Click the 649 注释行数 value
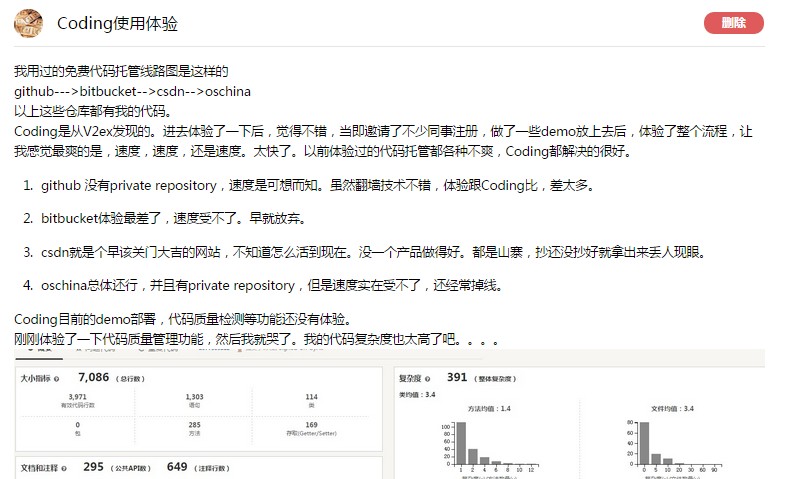The height and width of the screenshot is (479, 786). [177, 466]
